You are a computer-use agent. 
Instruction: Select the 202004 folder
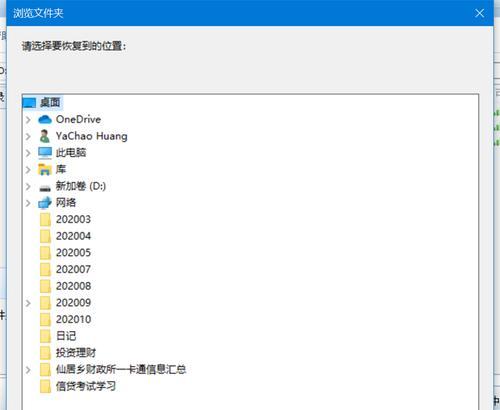[x=65, y=236]
